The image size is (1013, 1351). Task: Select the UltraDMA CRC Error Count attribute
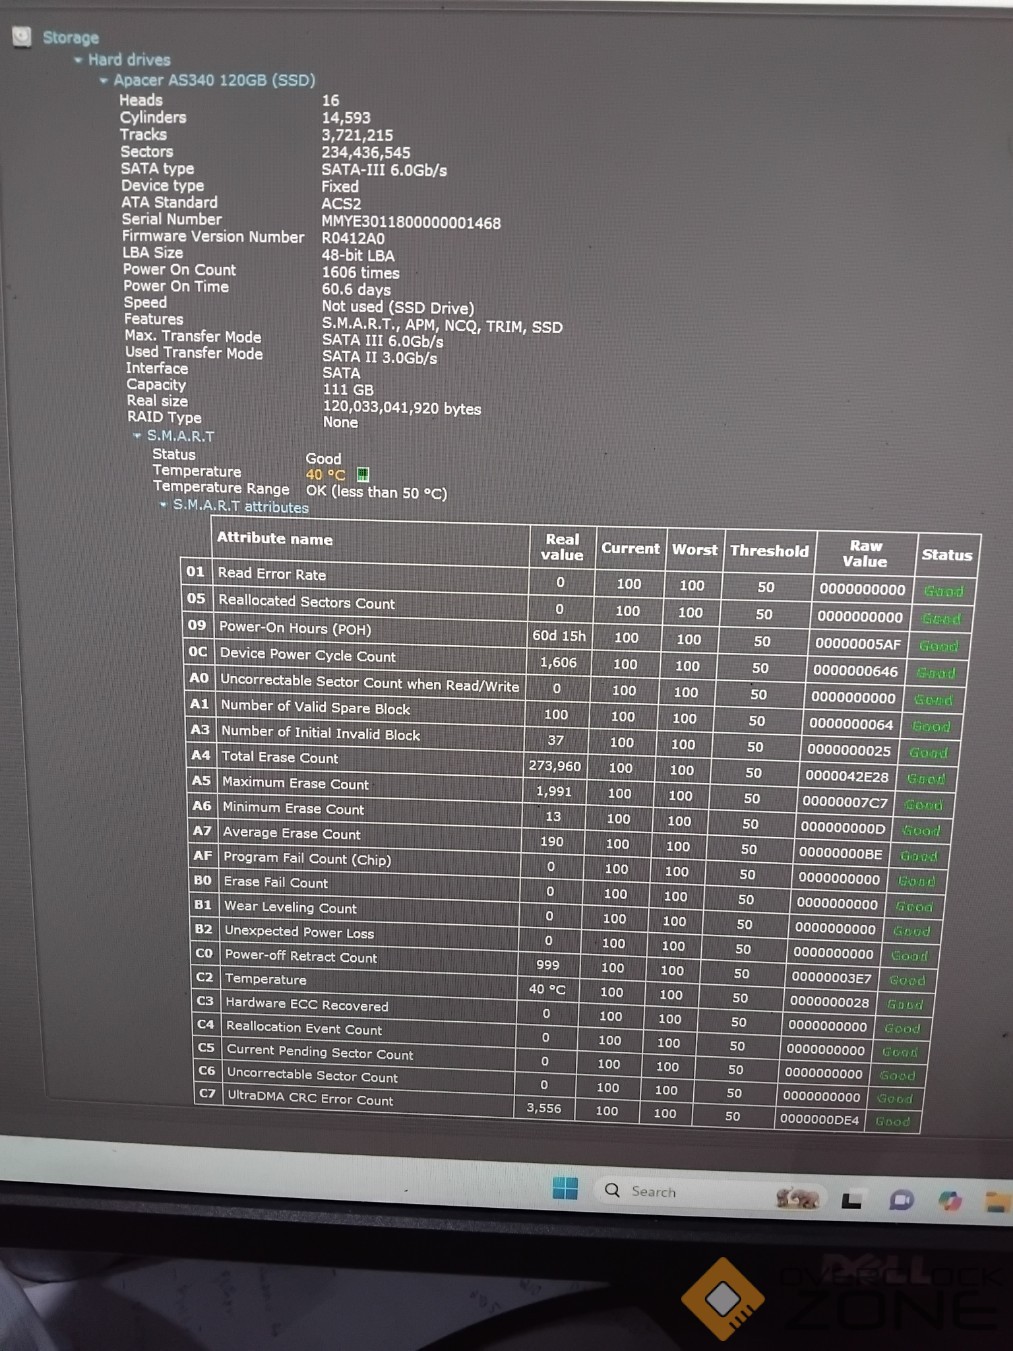pos(311,1098)
